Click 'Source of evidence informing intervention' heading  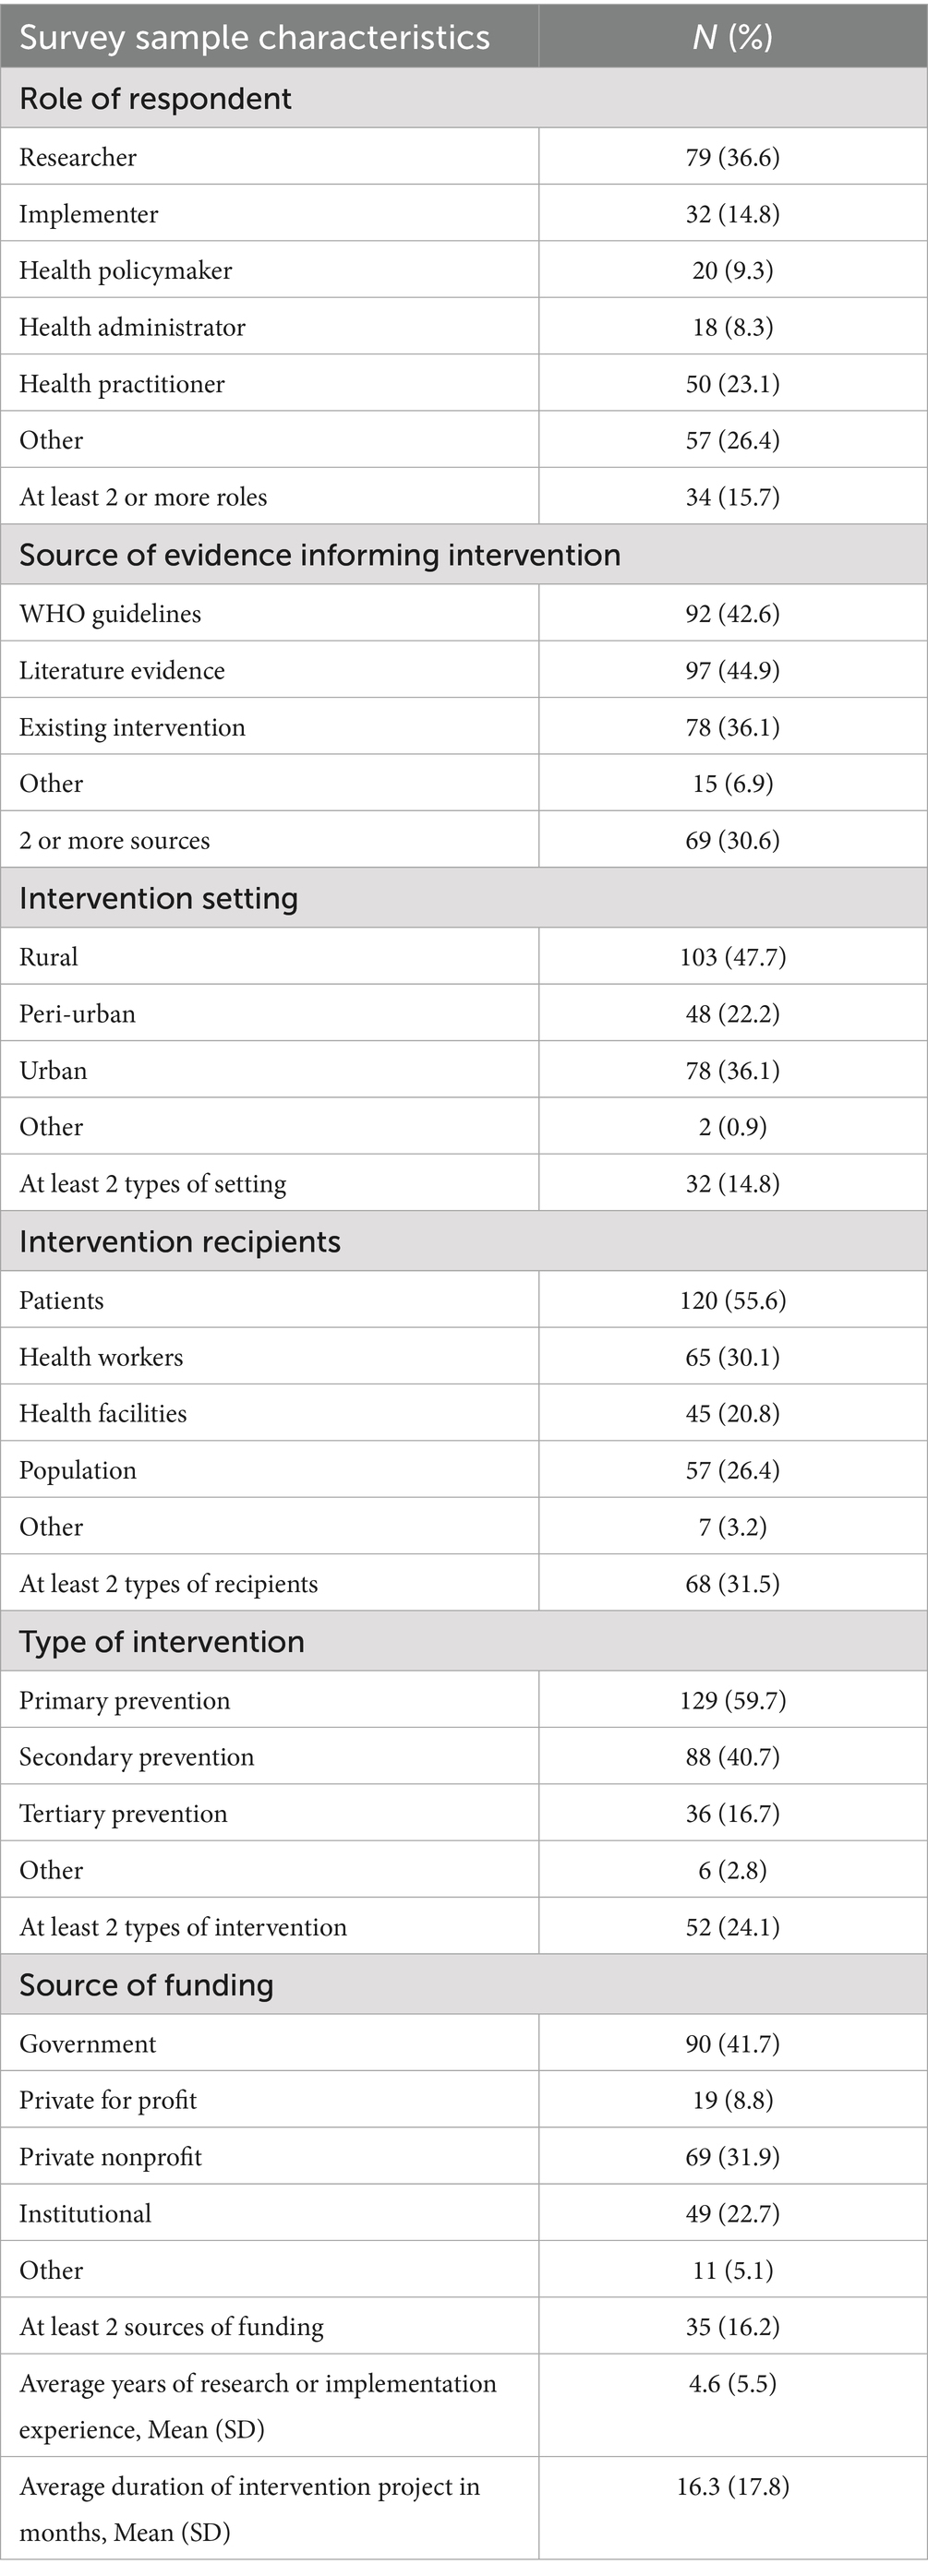coord(320,555)
